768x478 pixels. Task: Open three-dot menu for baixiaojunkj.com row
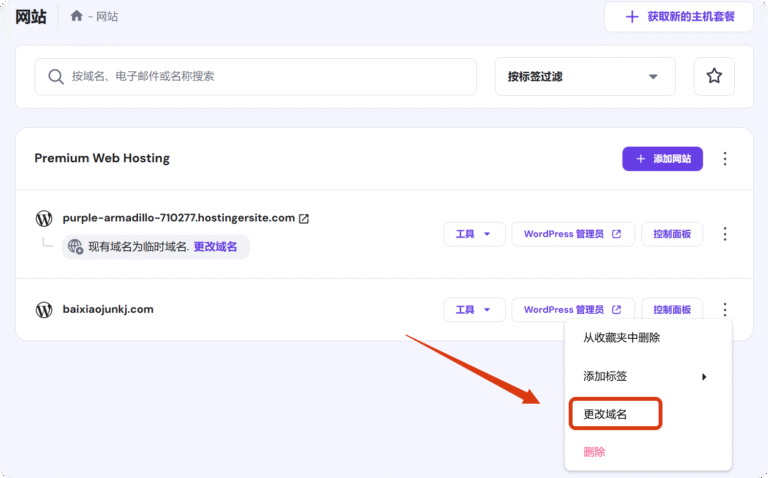[725, 310]
